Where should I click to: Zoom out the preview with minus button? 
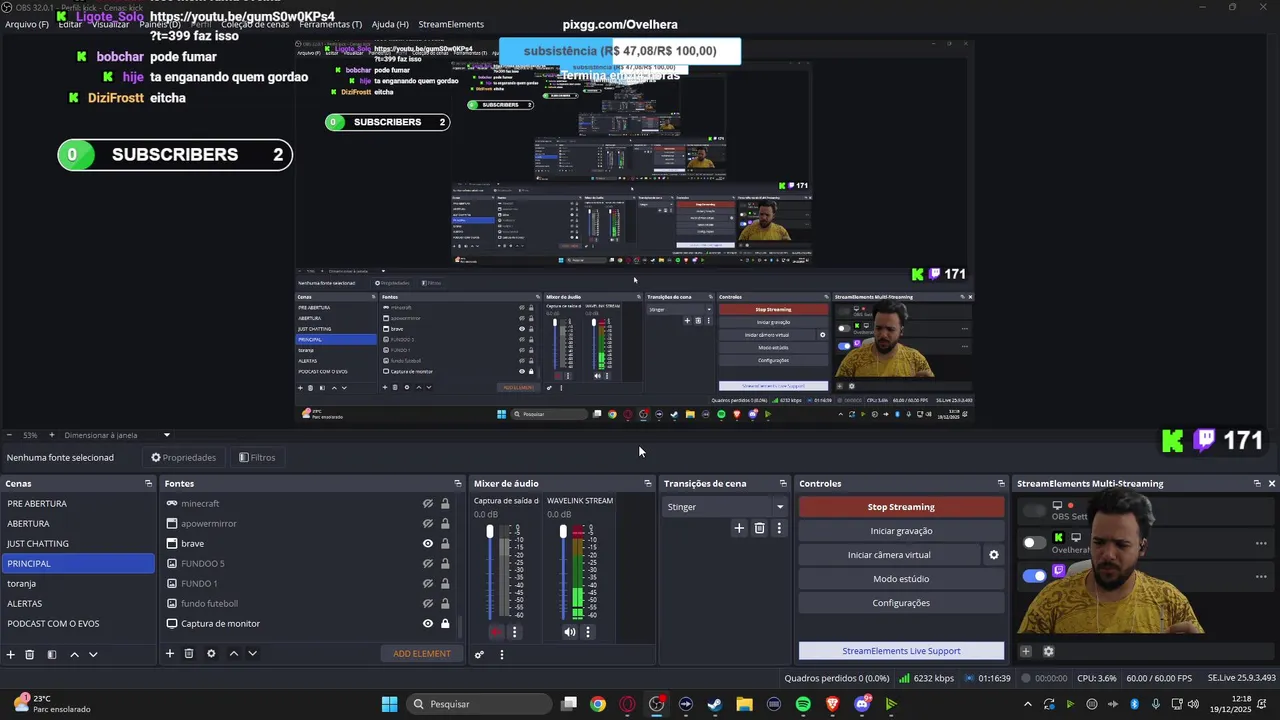[9, 435]
